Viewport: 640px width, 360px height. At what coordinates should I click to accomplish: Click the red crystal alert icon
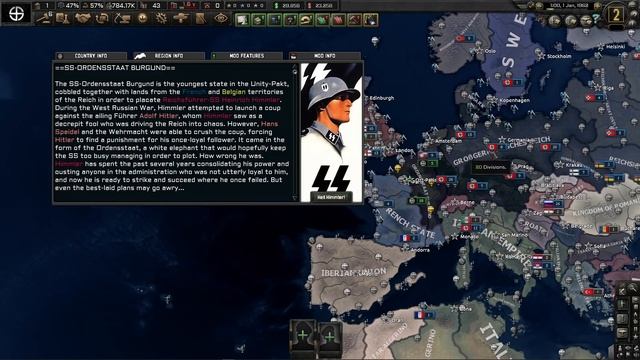[338, 20]
